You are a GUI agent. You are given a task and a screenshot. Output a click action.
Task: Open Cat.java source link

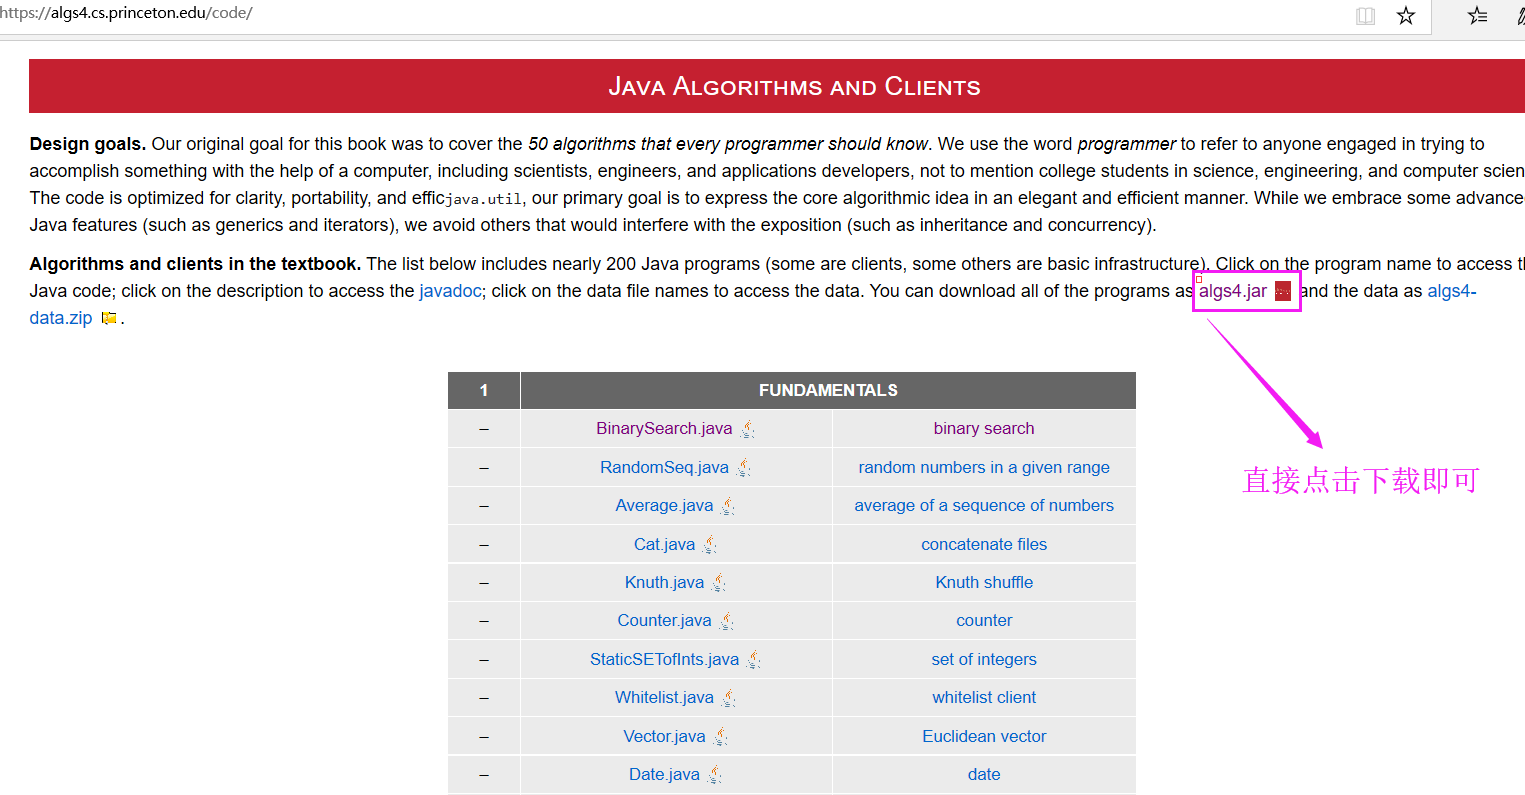pyautogui.click(x=664, y=544)
